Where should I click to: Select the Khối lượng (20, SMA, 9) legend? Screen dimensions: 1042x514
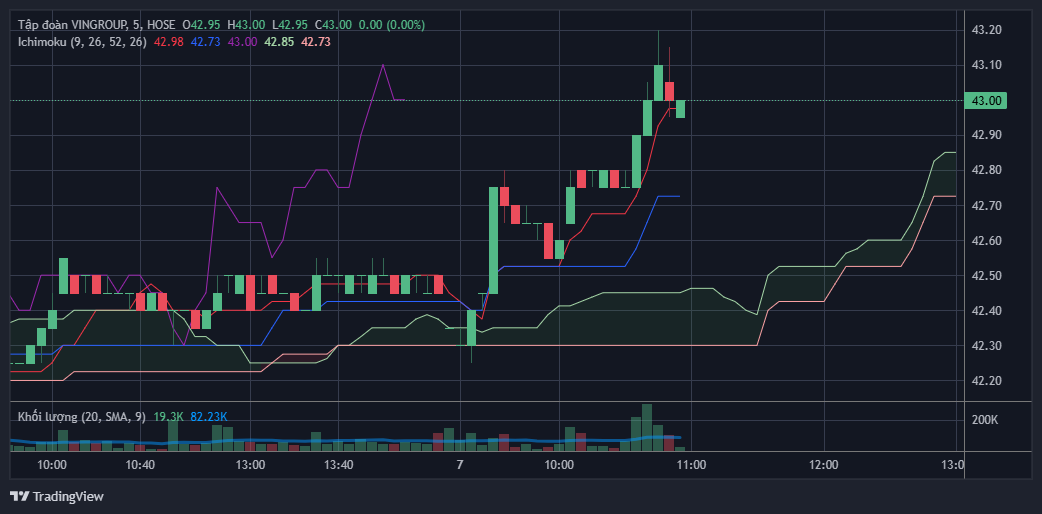click(x=82, y=417)
